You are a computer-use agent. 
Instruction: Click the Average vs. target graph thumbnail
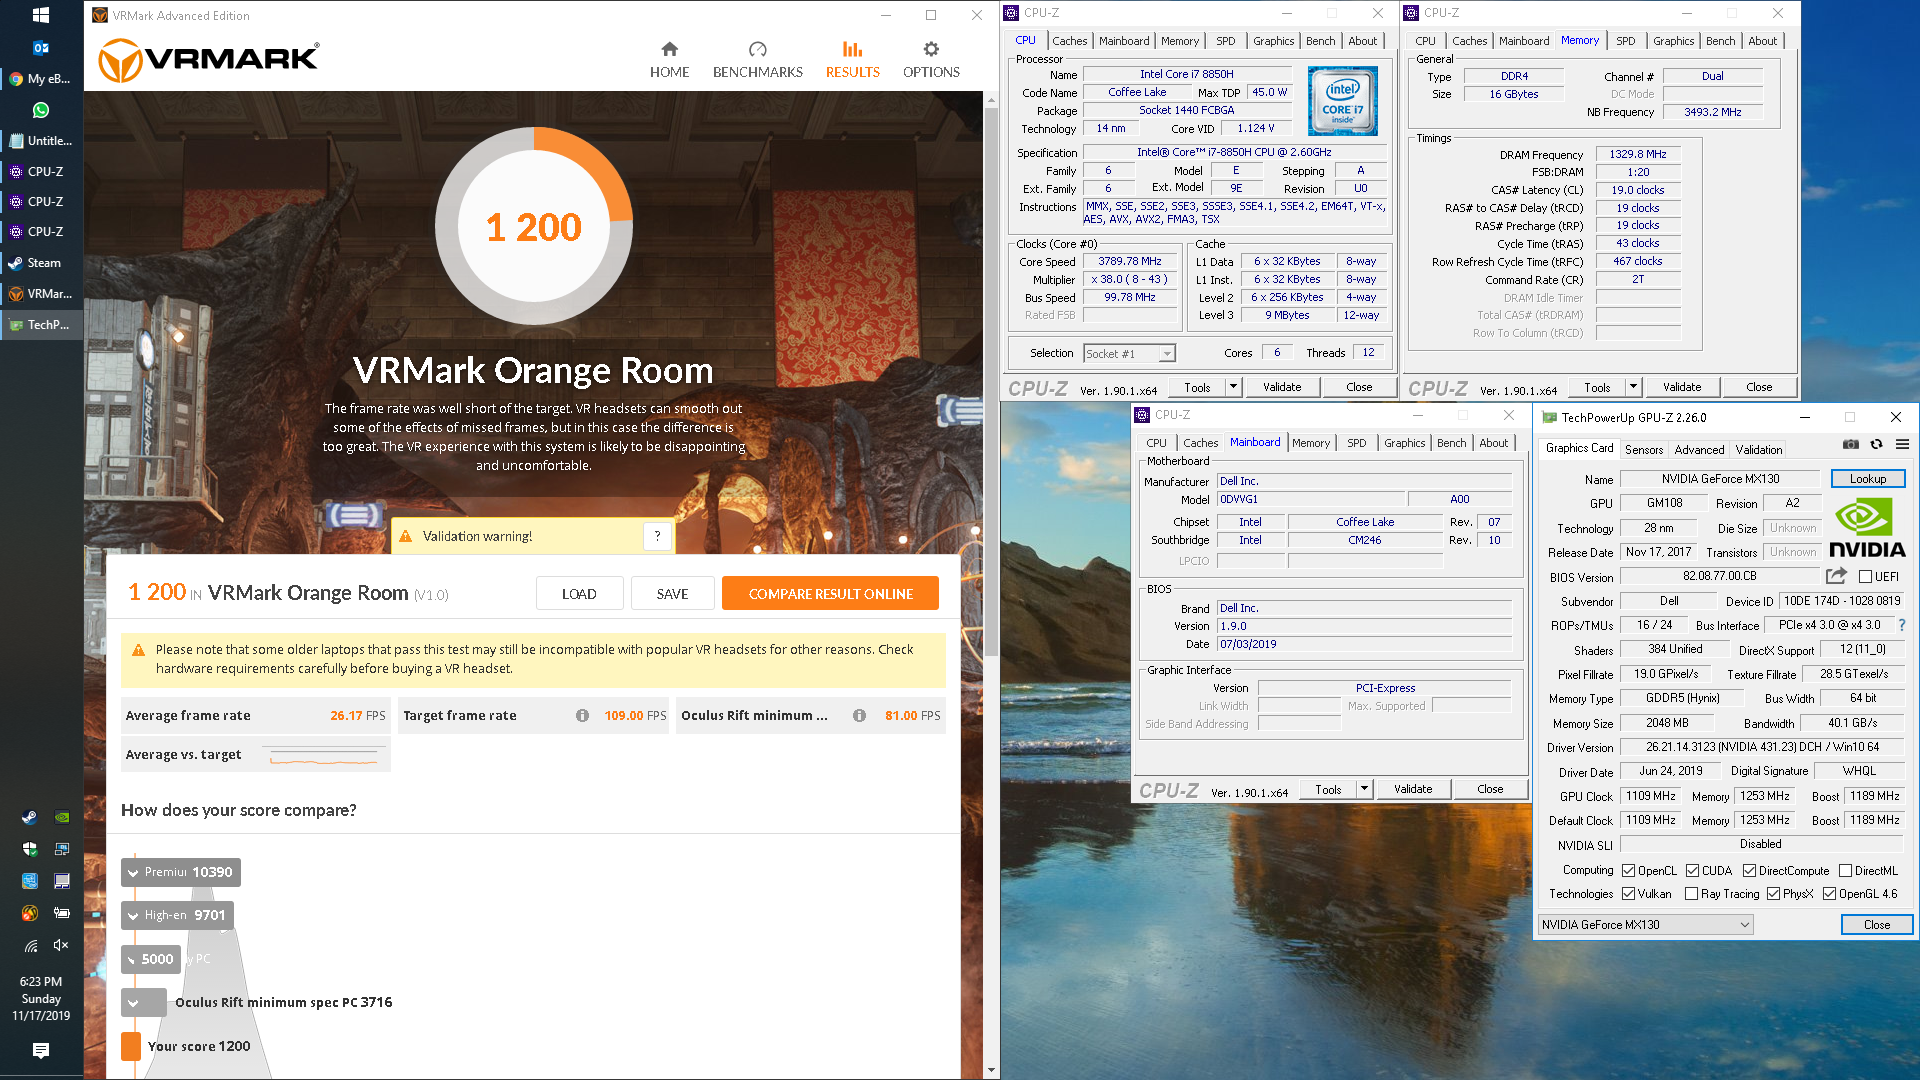[325, 755]
